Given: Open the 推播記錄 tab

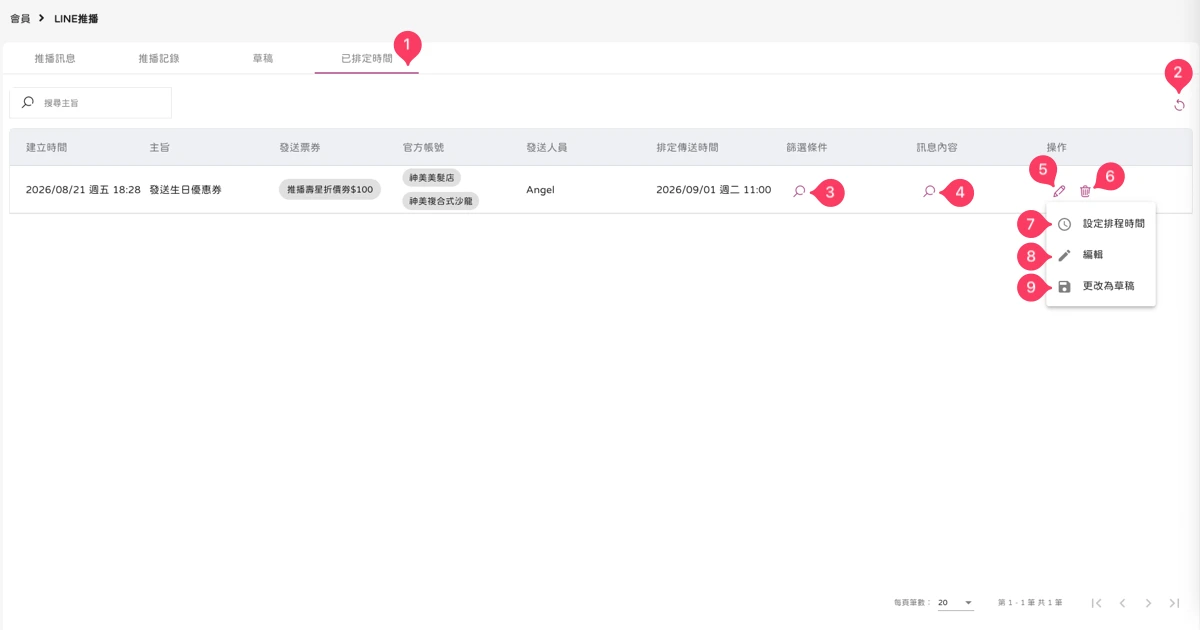Looking at the screenshot, I should [159, 58].
